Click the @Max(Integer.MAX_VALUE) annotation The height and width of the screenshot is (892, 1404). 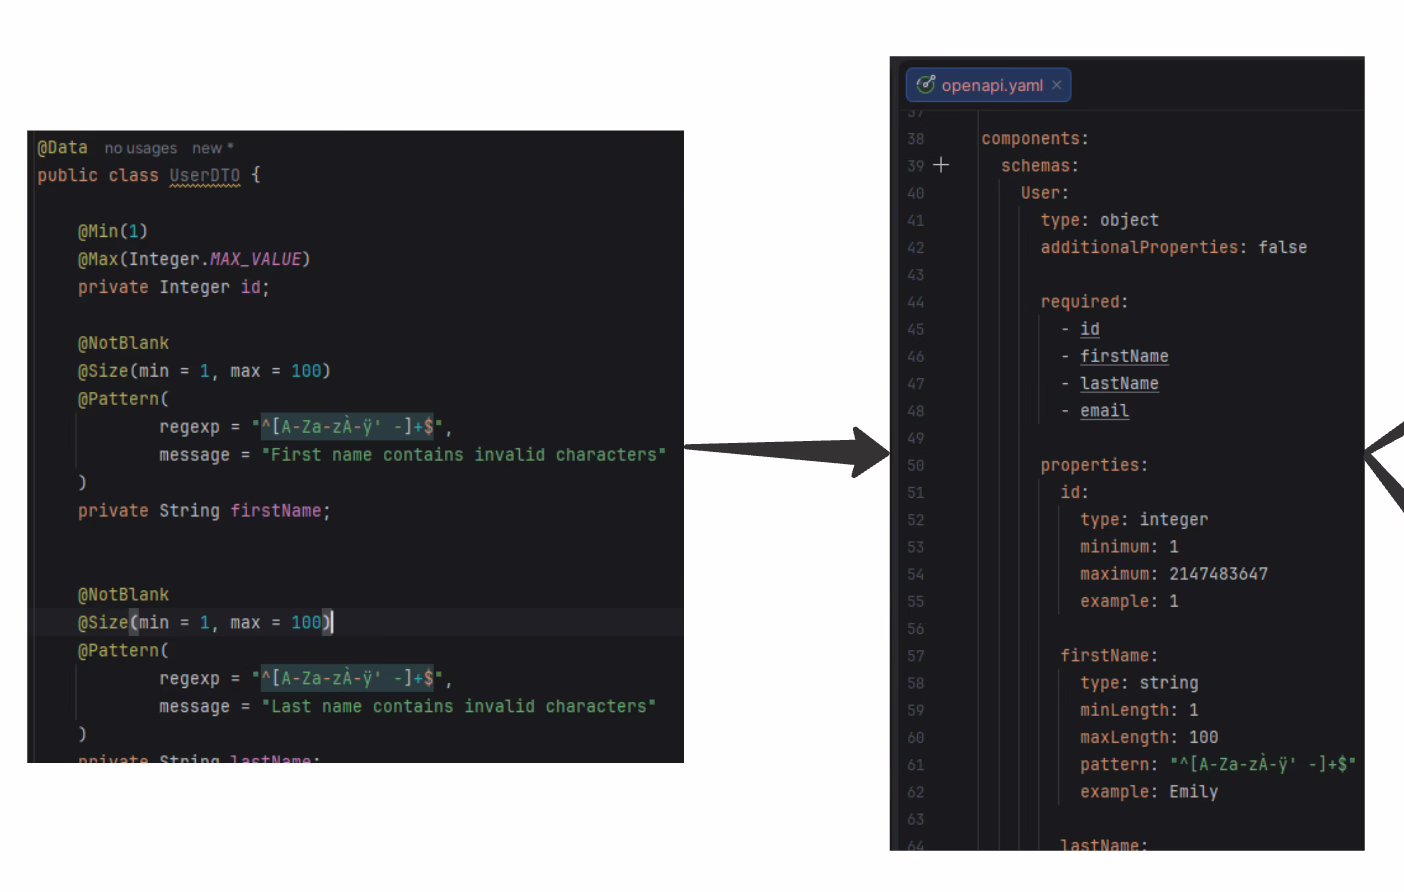point(194,259)
